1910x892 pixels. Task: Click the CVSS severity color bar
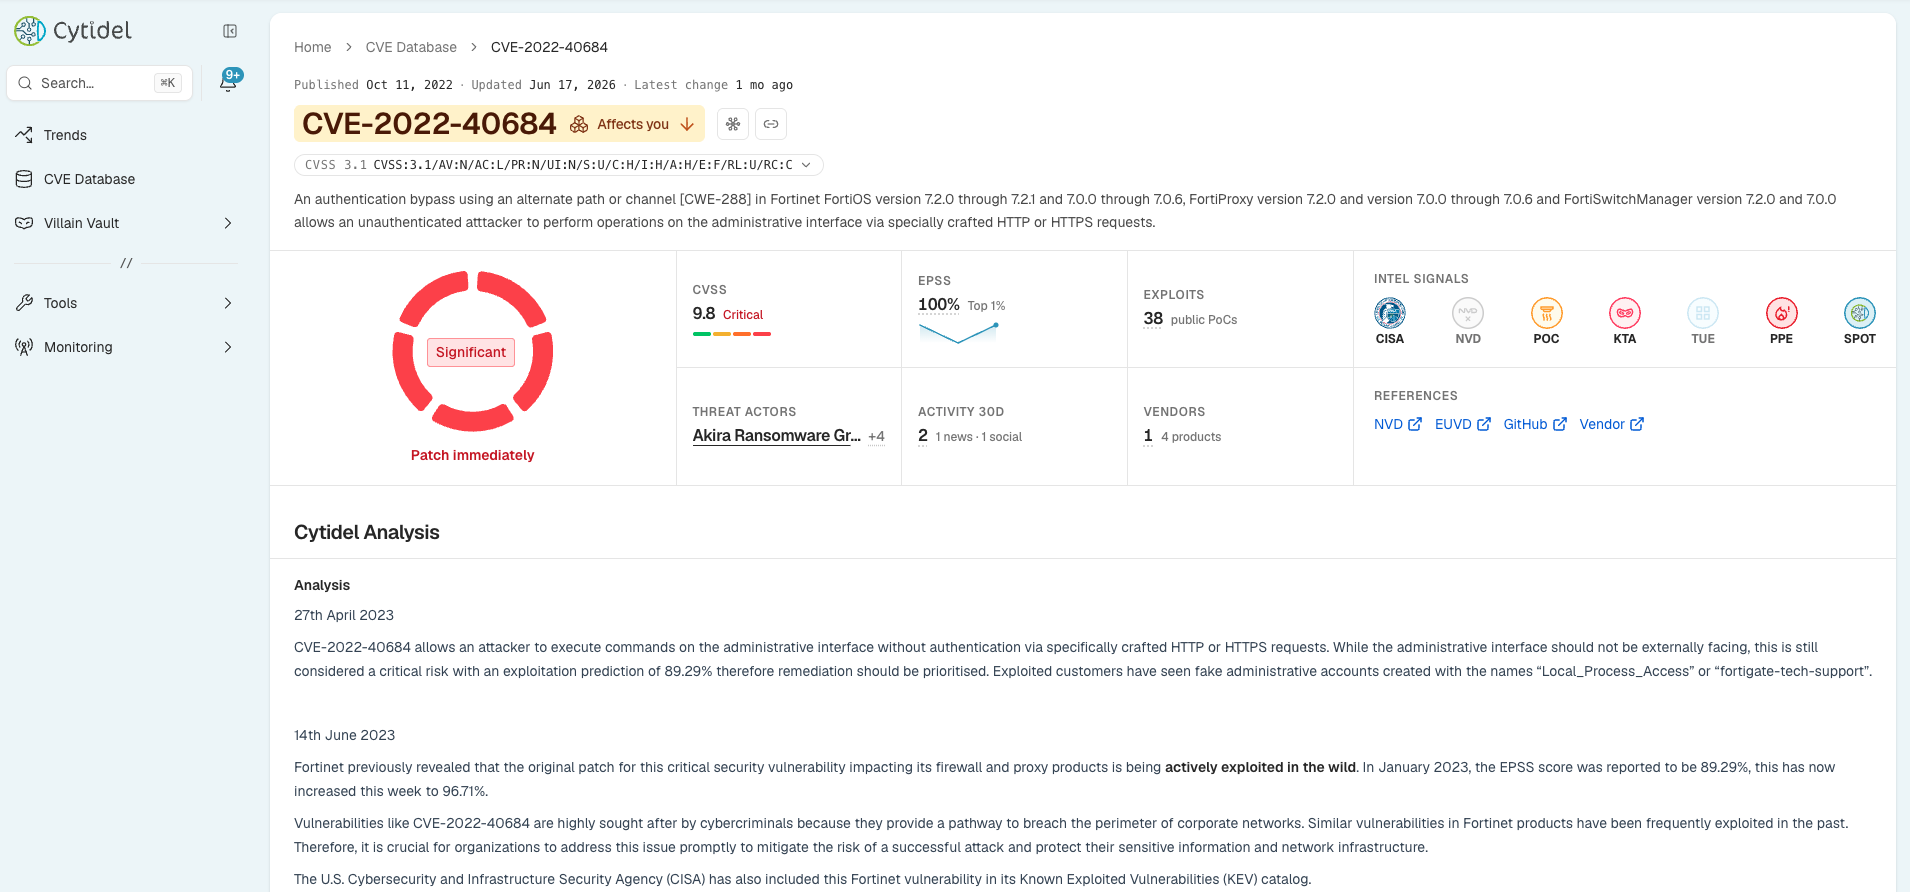(x=732, y=334)
